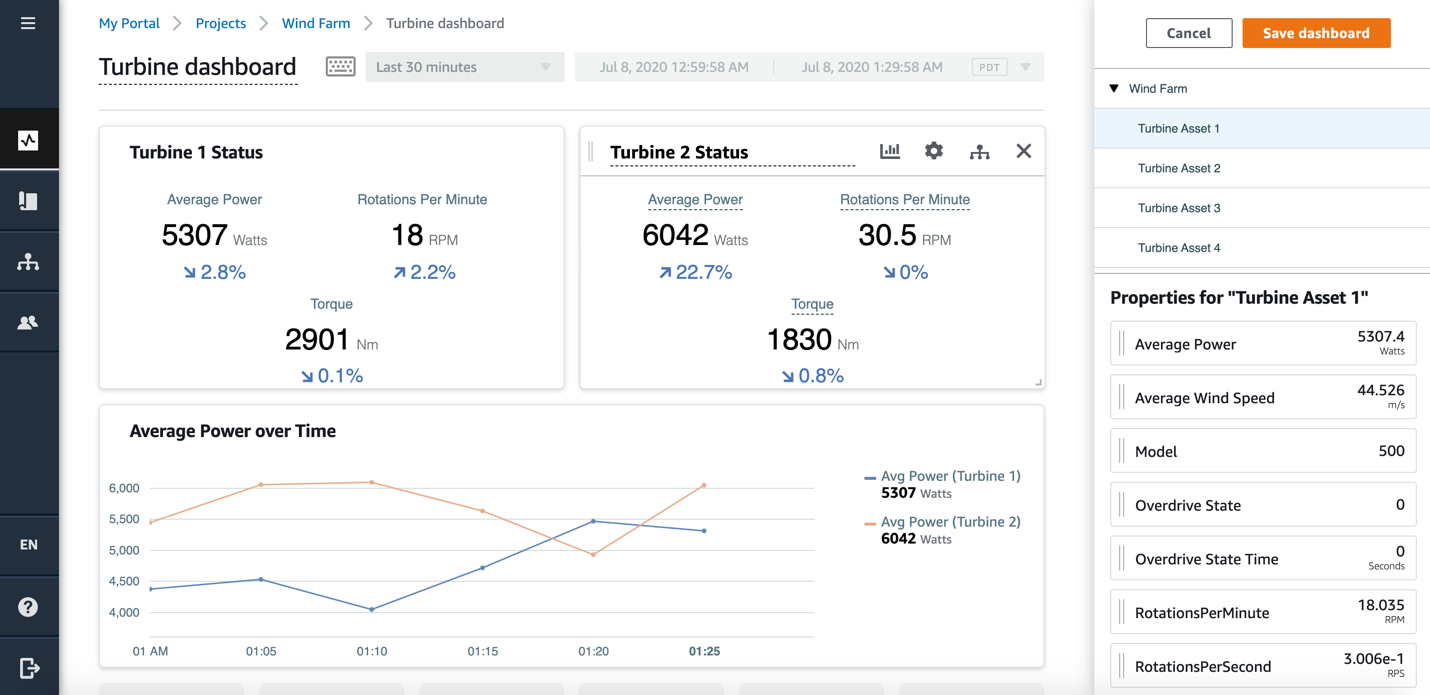Viewport: 1430px width, 695px height.
Task: Open the projects panel from the sidebar
Action: [29, 200]
